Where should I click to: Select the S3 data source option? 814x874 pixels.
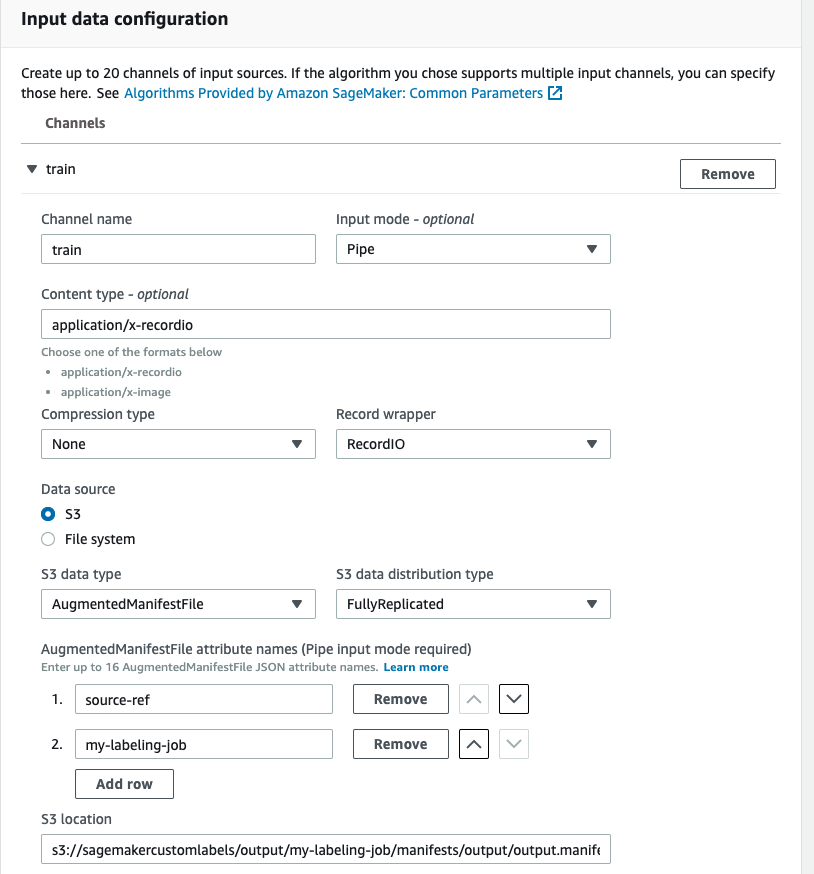click(x=48, y=514)
